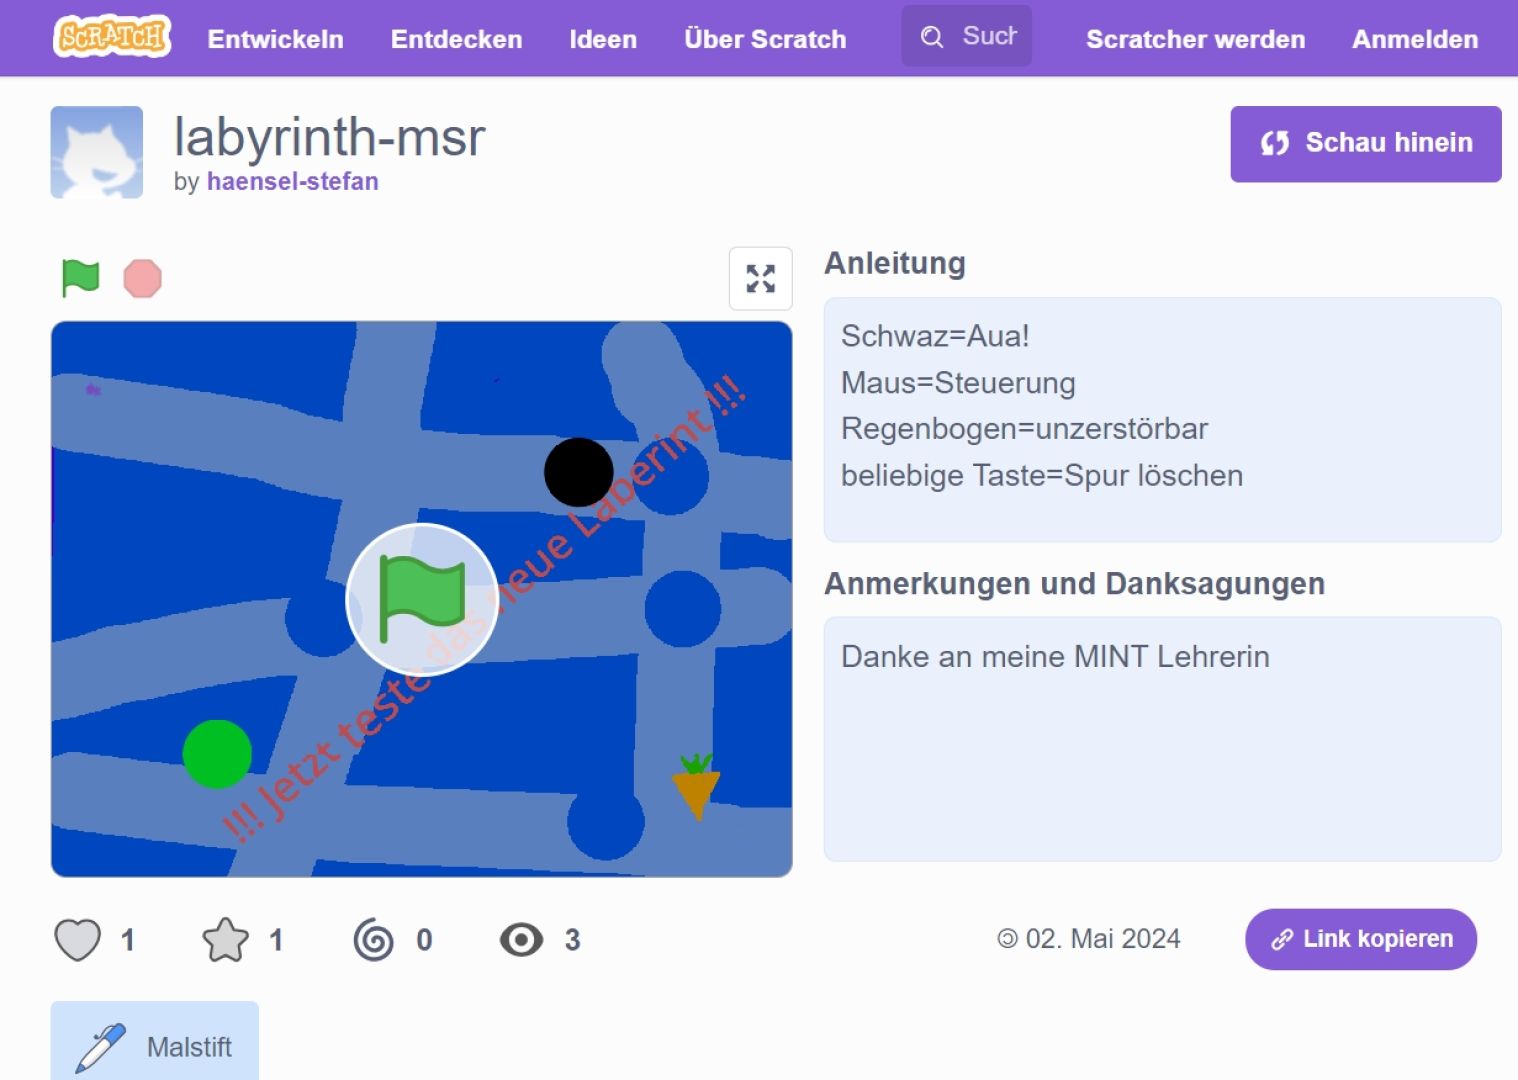This screenshot has height=1080, width=1518.
Task: Start project via large center green flag
Action: click(x=422, y=599)
